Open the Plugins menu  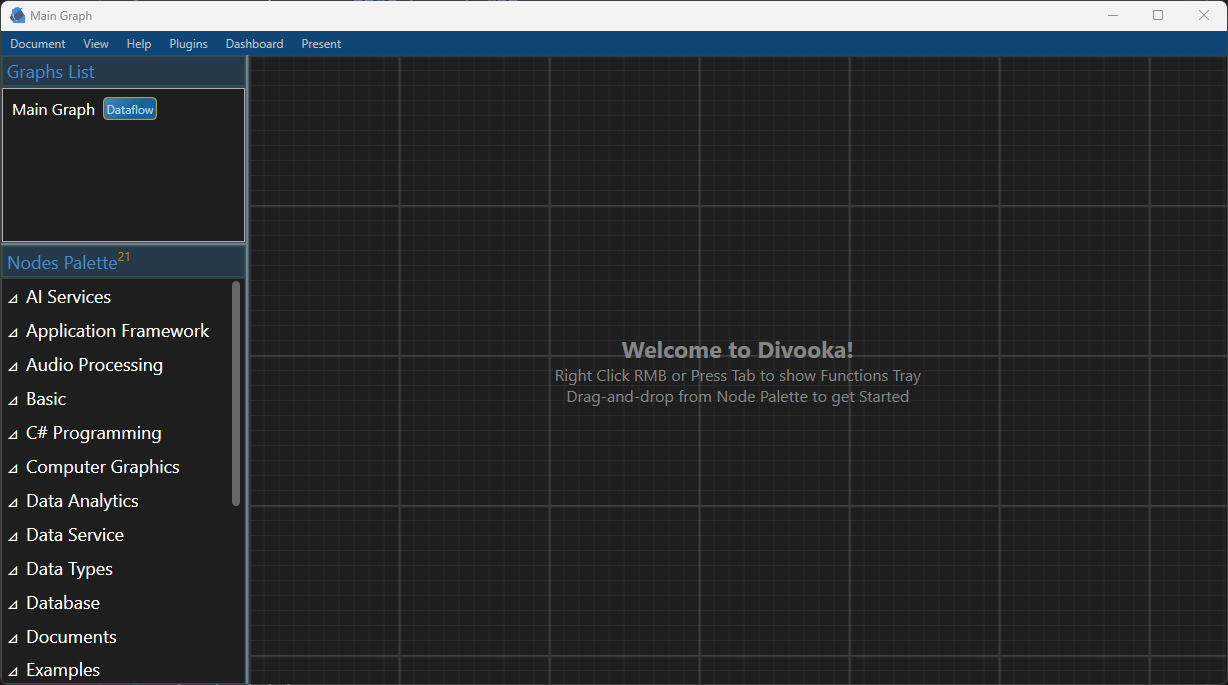click(188, 44)
